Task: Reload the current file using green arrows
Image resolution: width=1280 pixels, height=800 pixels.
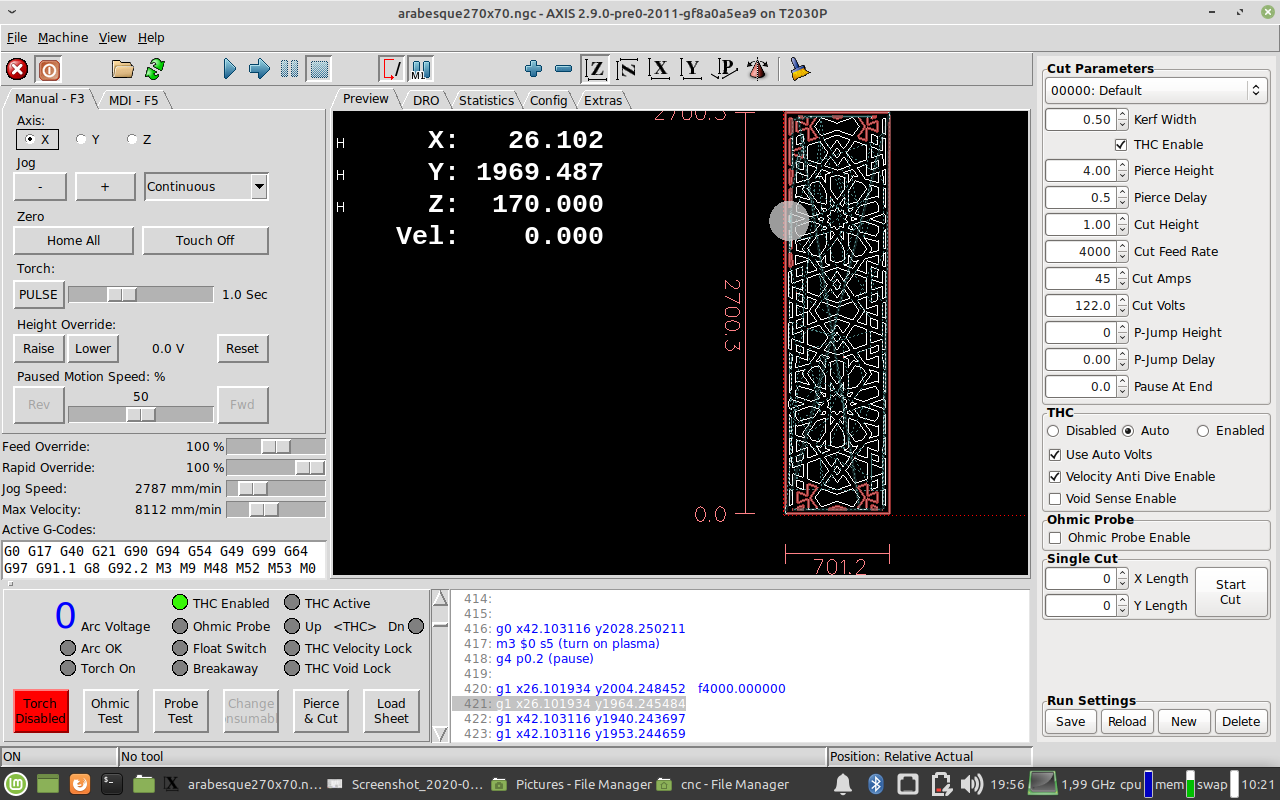Action: (x=155, y=69)
